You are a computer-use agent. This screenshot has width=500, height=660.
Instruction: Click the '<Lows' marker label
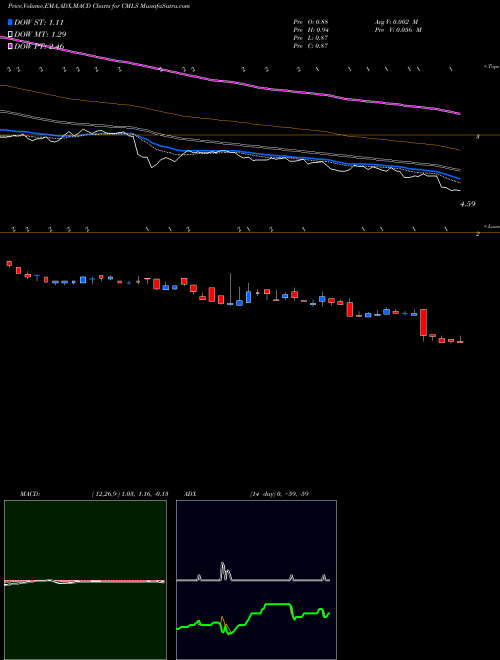[491, 226]
